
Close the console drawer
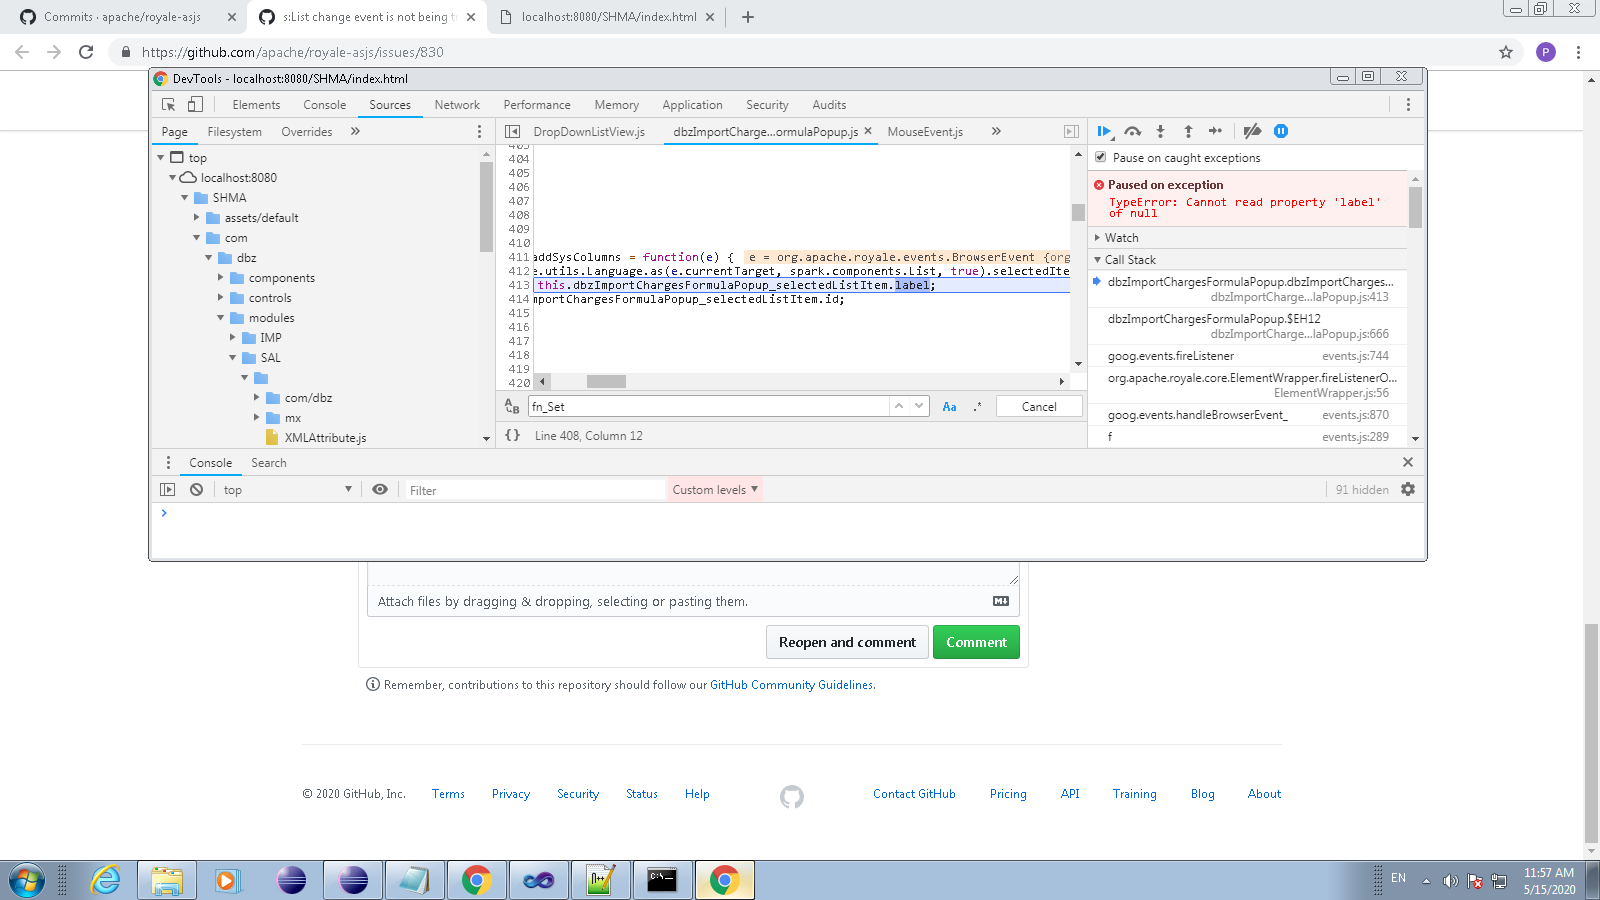[1408, 462]
